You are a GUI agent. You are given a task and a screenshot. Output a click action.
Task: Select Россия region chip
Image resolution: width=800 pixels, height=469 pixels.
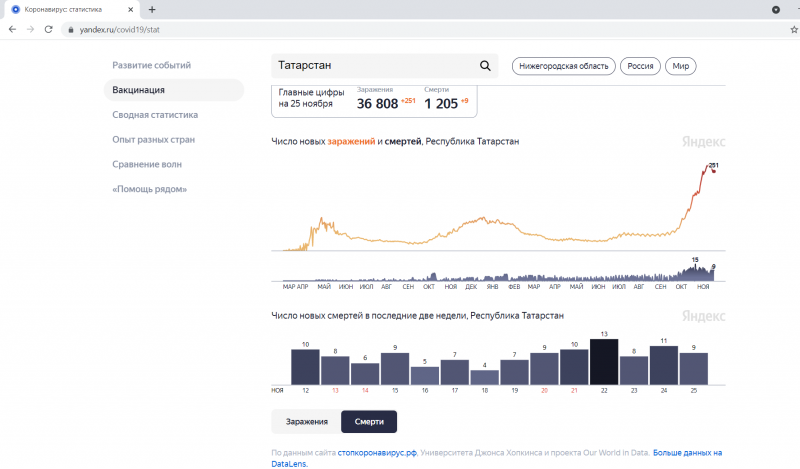[x=640, y=66]
